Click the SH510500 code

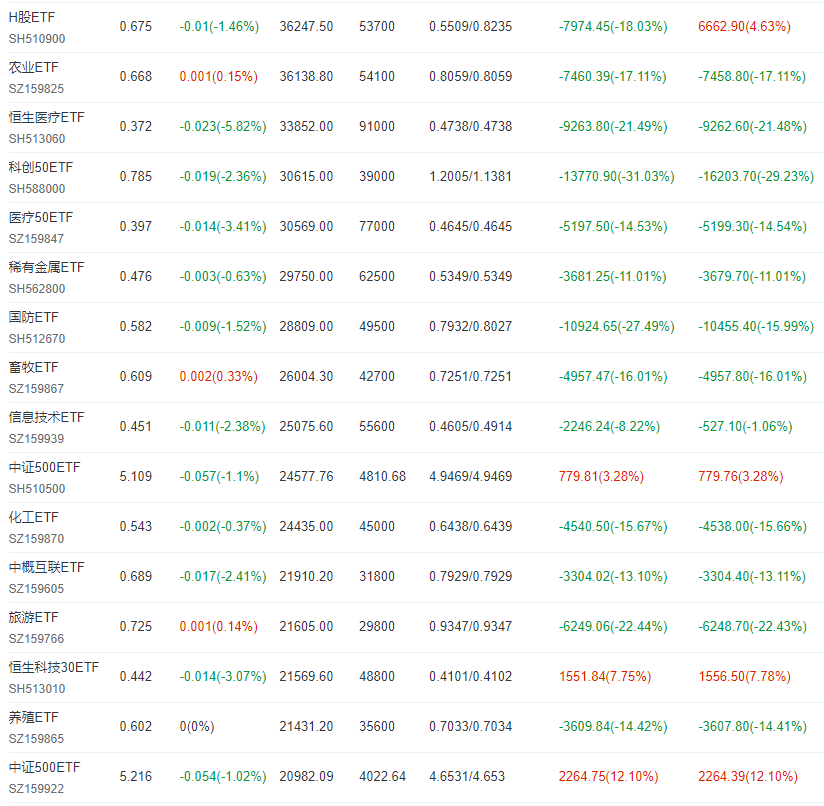click(37, 489)
